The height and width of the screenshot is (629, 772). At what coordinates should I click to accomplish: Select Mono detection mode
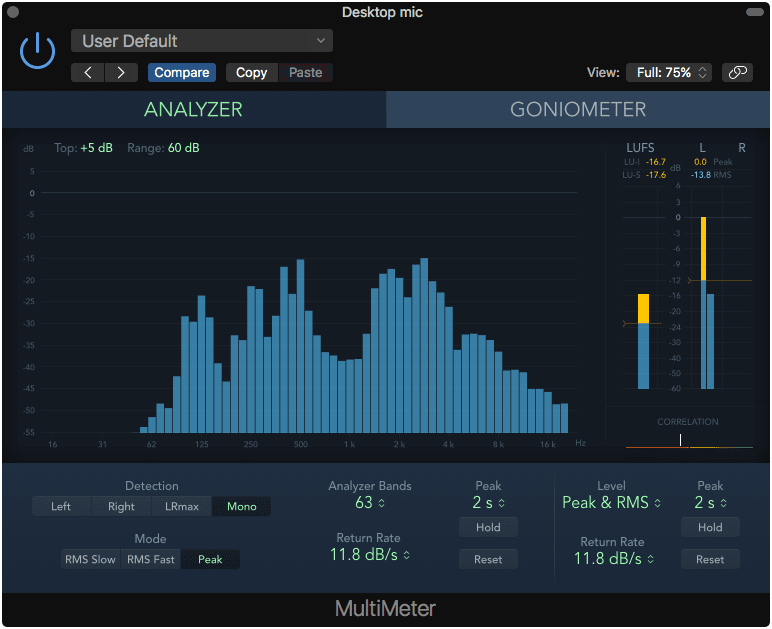click(241, 506)
